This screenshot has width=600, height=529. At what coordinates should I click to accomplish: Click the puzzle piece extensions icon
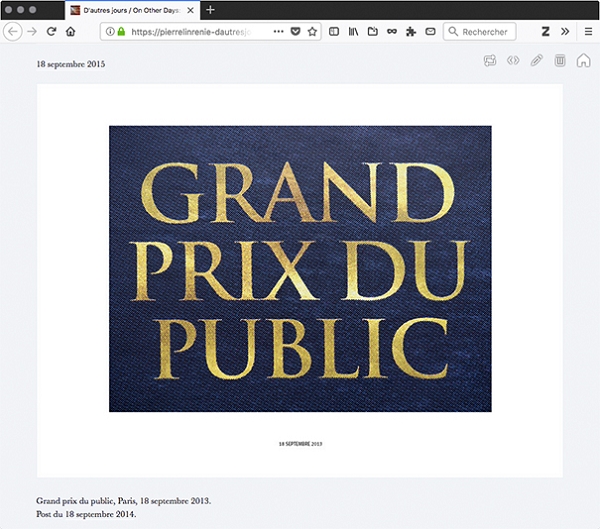tap(411, 32)
